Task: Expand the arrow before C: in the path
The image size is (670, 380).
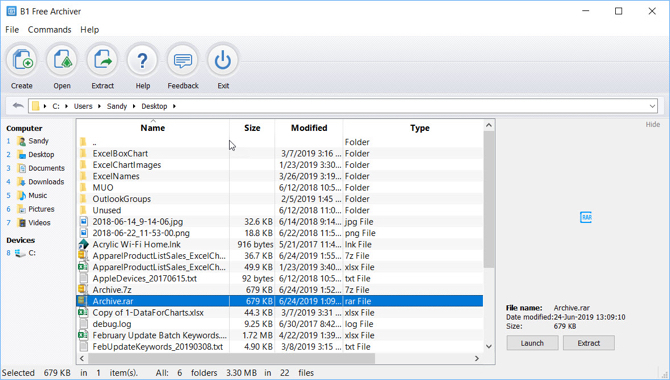Action: [x=45, y=106]
